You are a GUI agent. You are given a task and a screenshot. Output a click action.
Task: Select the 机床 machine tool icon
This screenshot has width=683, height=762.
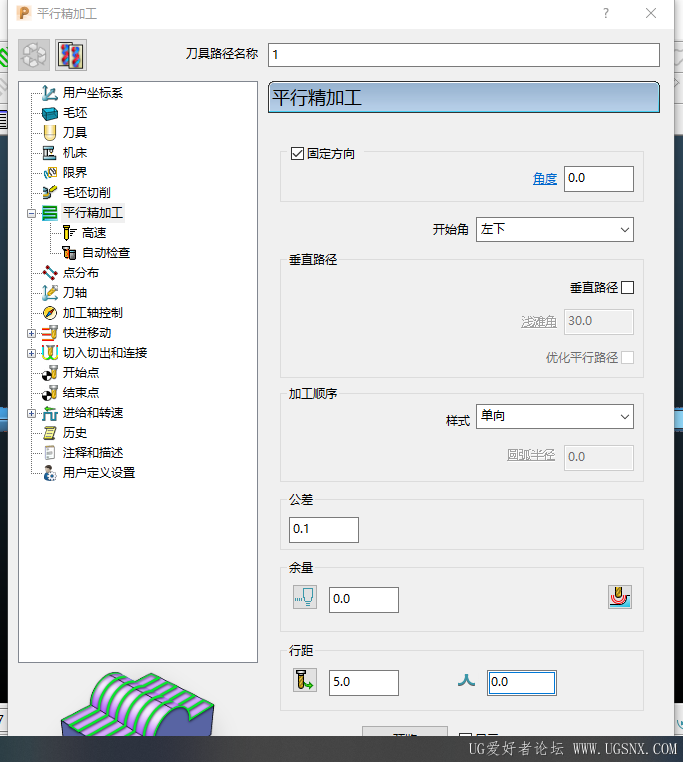50,153
